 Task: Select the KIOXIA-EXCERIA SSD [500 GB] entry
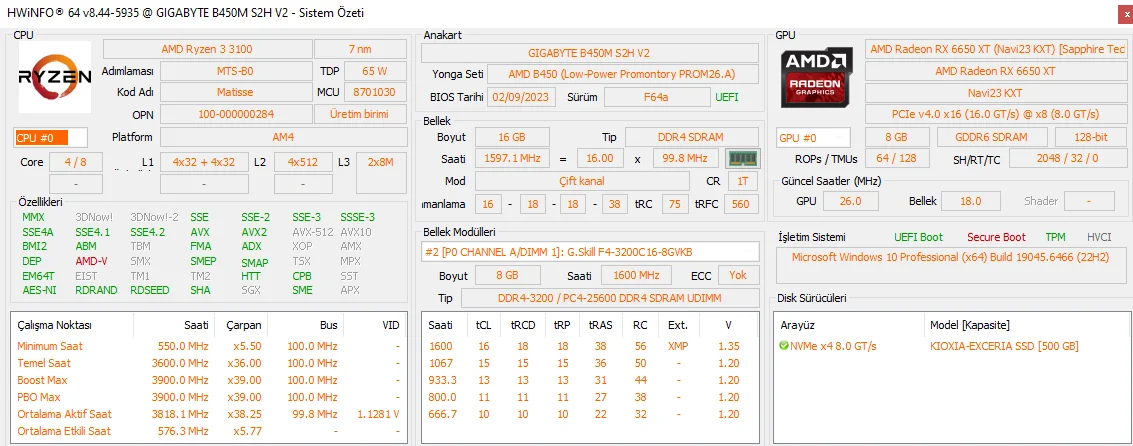click(1004, 346)
